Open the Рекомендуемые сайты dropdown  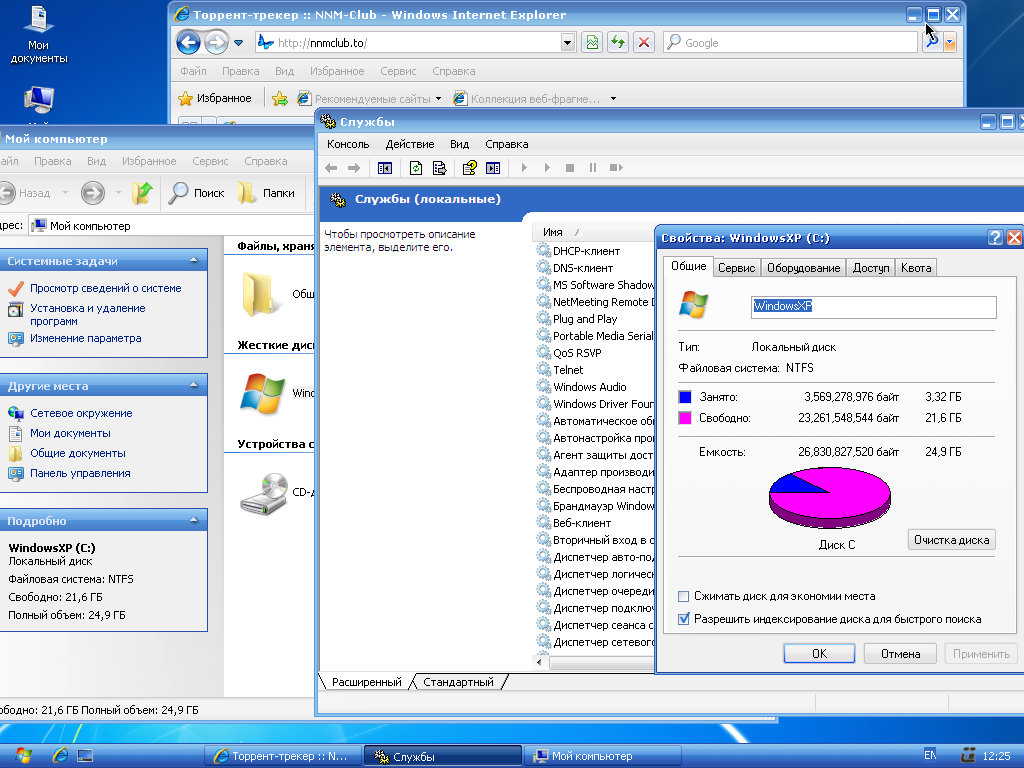click(438, 99)
